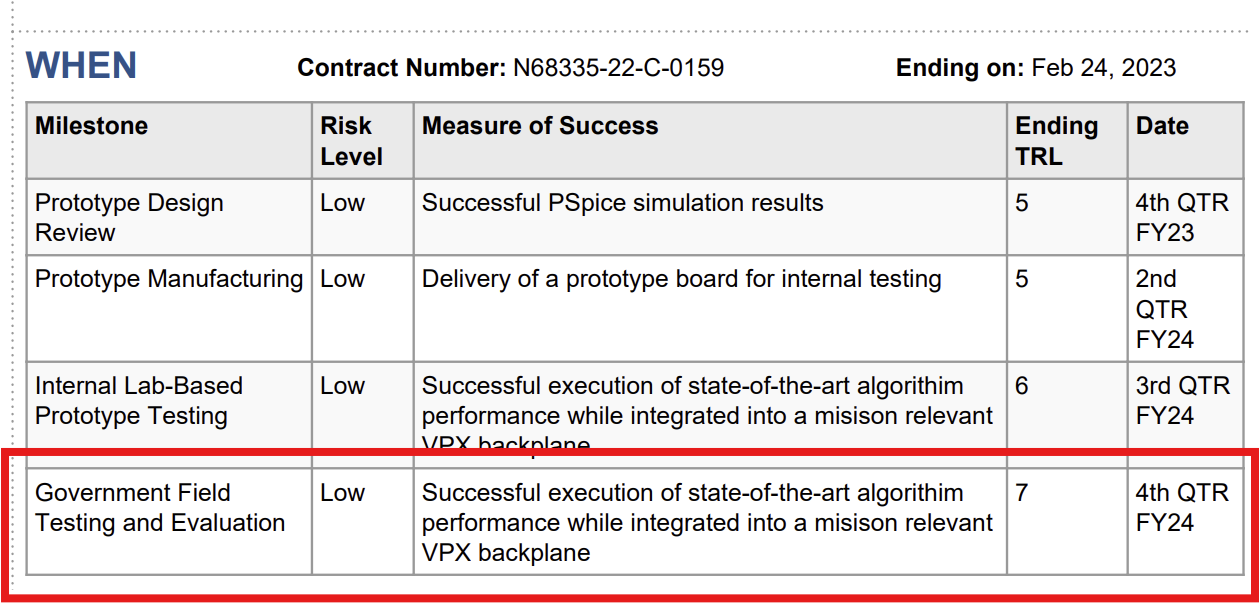Click the contract number N68335-22-C-0159
The image size is (1259, 603).
pyautogui.click(x=618, y=68)
